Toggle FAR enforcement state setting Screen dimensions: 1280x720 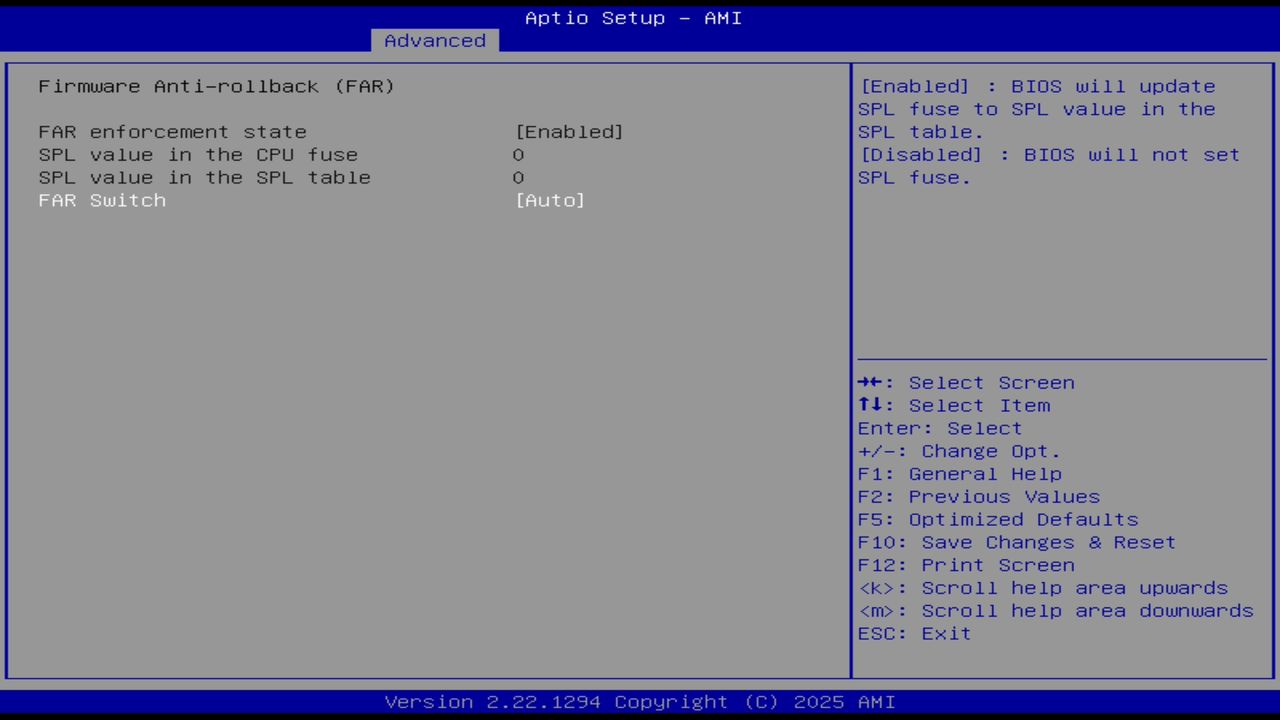pyautogui.click(x=172, y=131)
